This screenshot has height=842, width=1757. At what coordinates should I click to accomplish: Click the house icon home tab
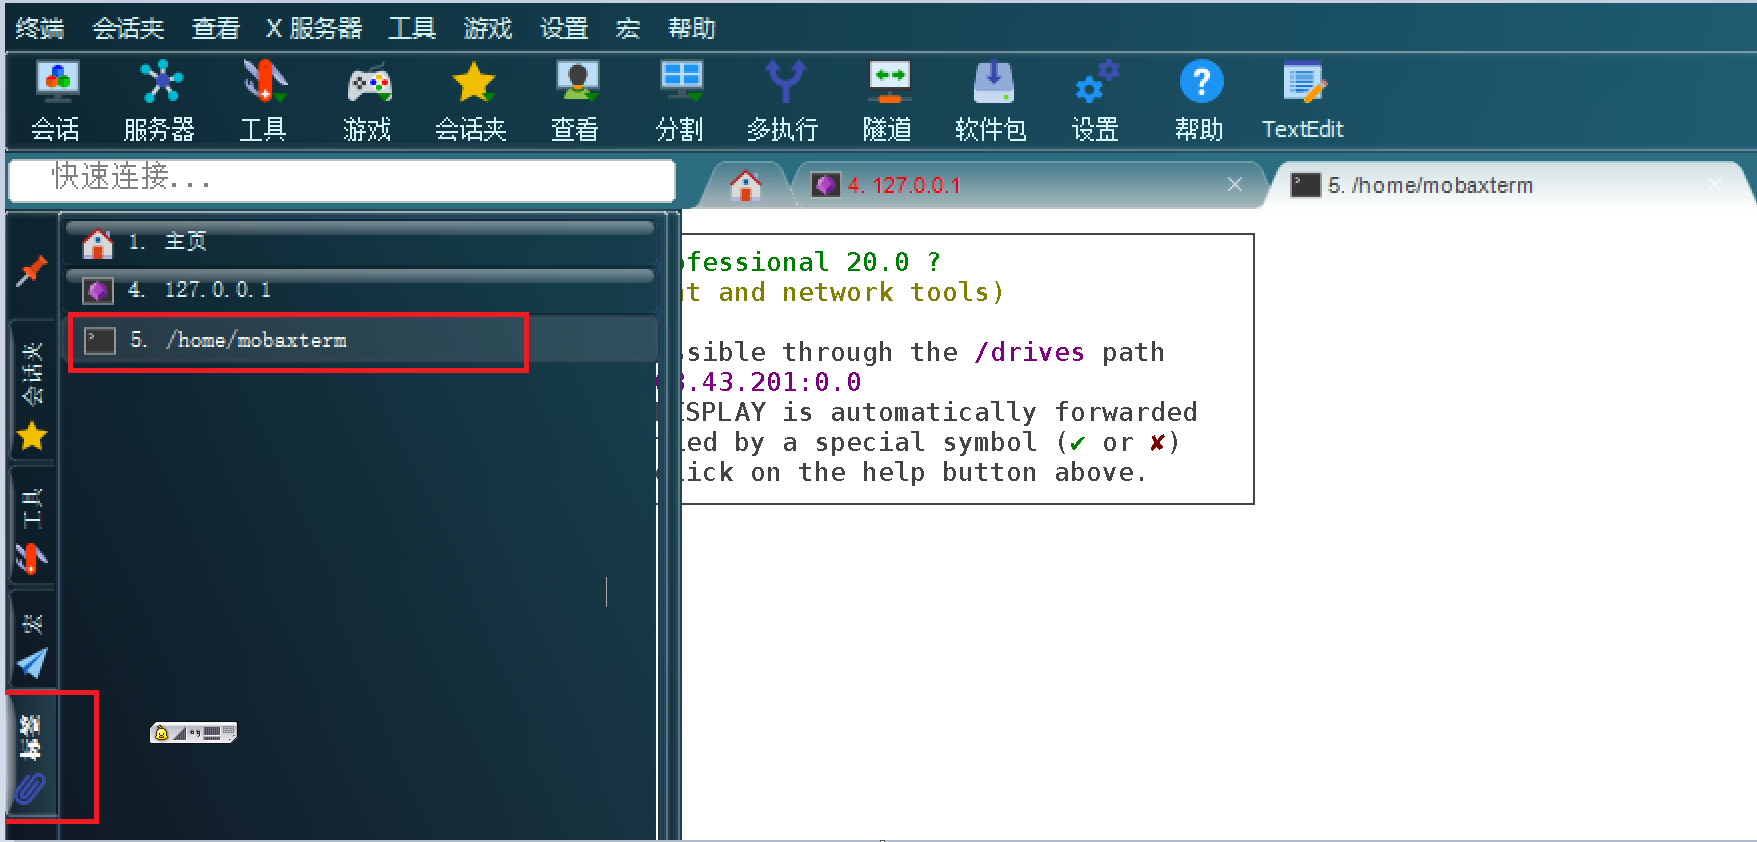click(x=746, y=186)
